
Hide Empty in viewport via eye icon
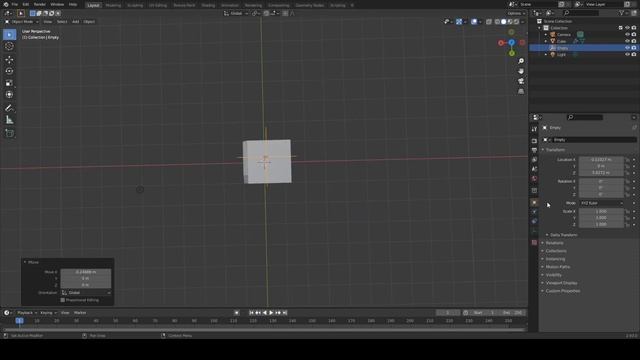(627, 48)
